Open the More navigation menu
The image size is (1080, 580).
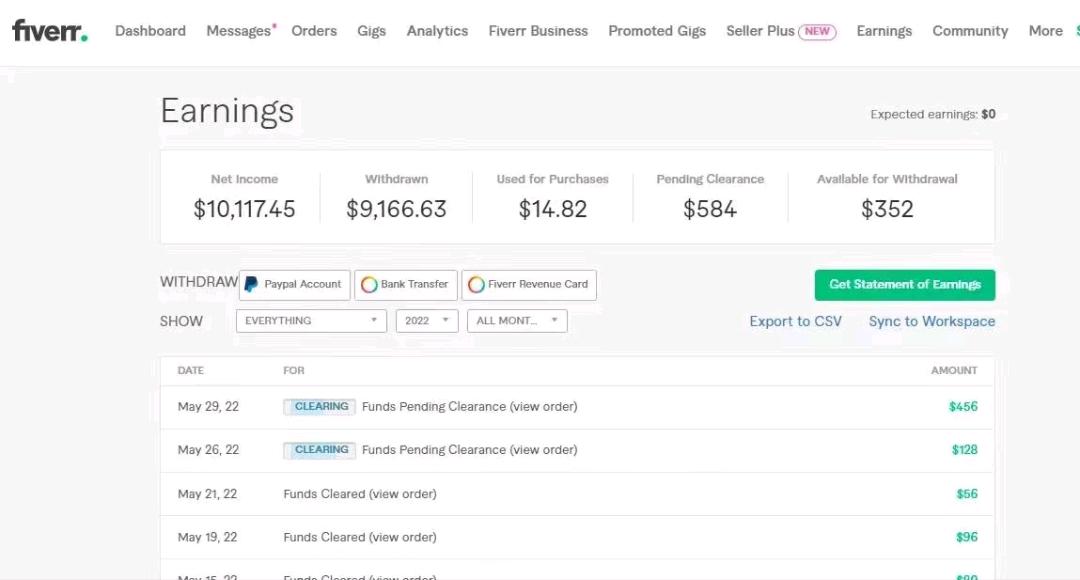coord(1045,31)
